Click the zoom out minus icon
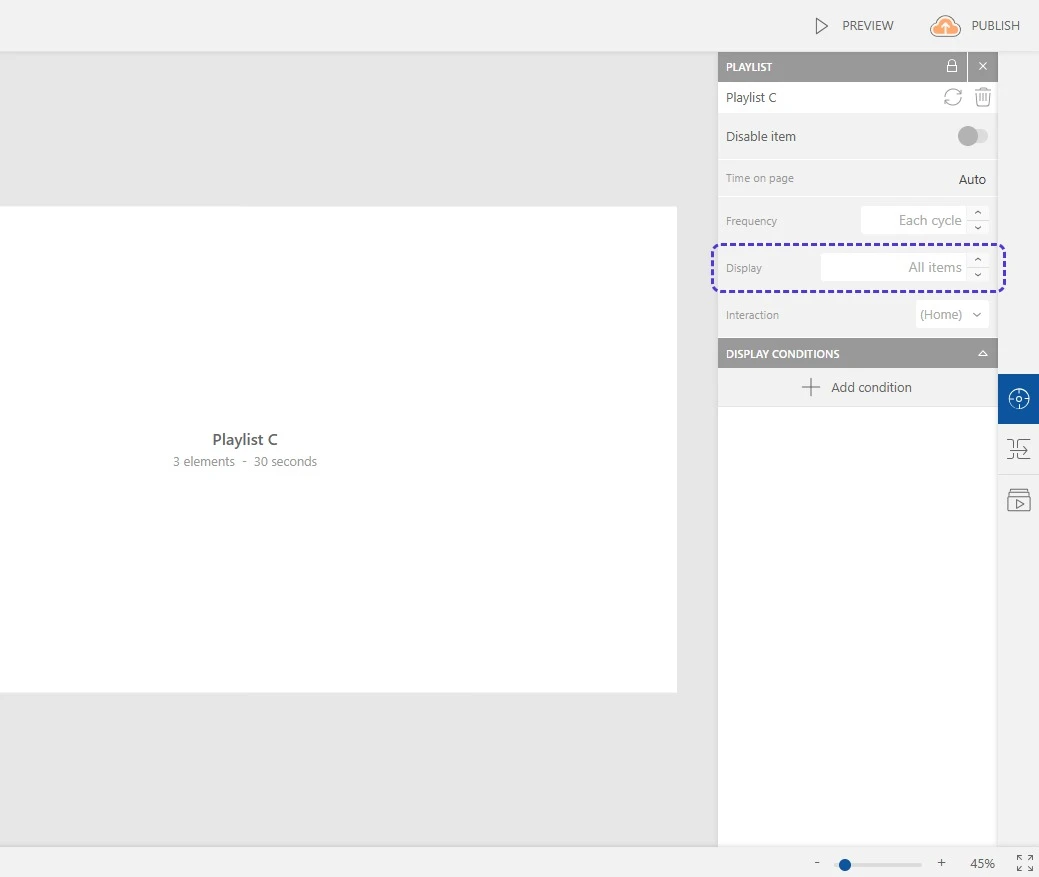 [817, 863]
